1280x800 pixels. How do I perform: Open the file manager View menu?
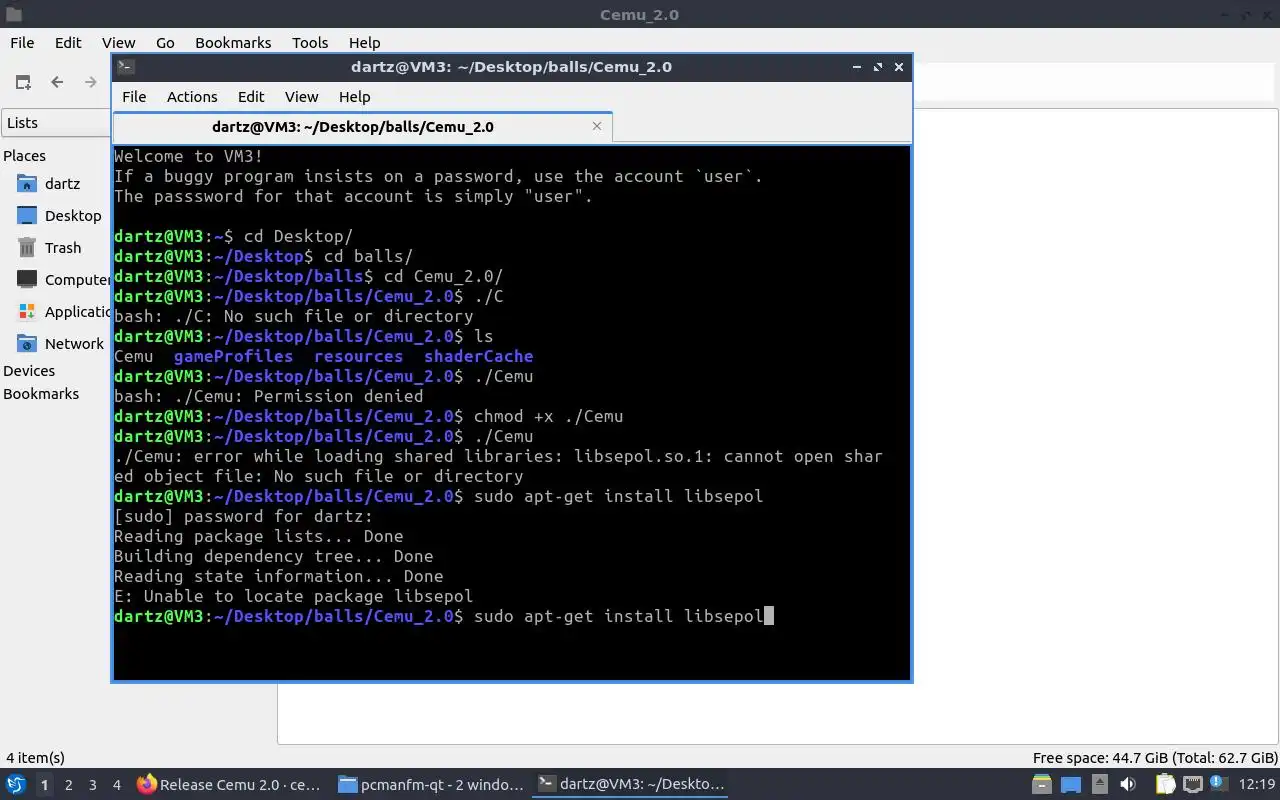[118, 43]
